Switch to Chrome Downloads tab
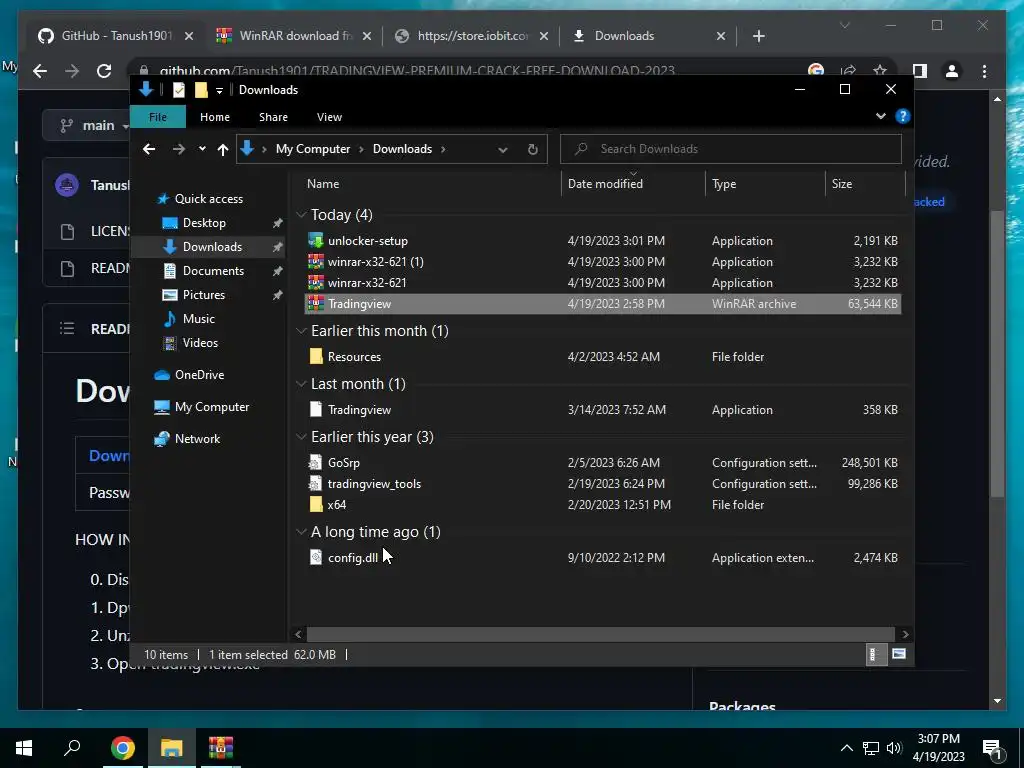 (648, 36)
